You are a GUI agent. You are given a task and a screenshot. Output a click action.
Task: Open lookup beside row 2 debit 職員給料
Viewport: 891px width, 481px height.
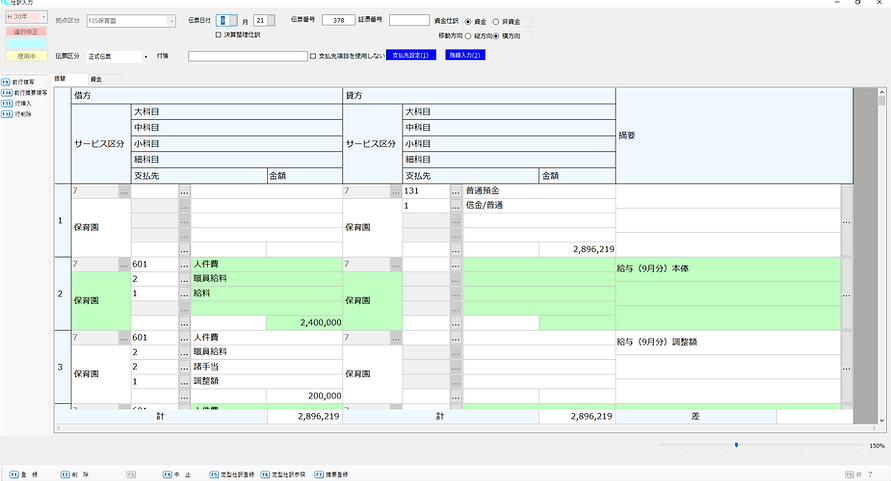pos(184,279)
